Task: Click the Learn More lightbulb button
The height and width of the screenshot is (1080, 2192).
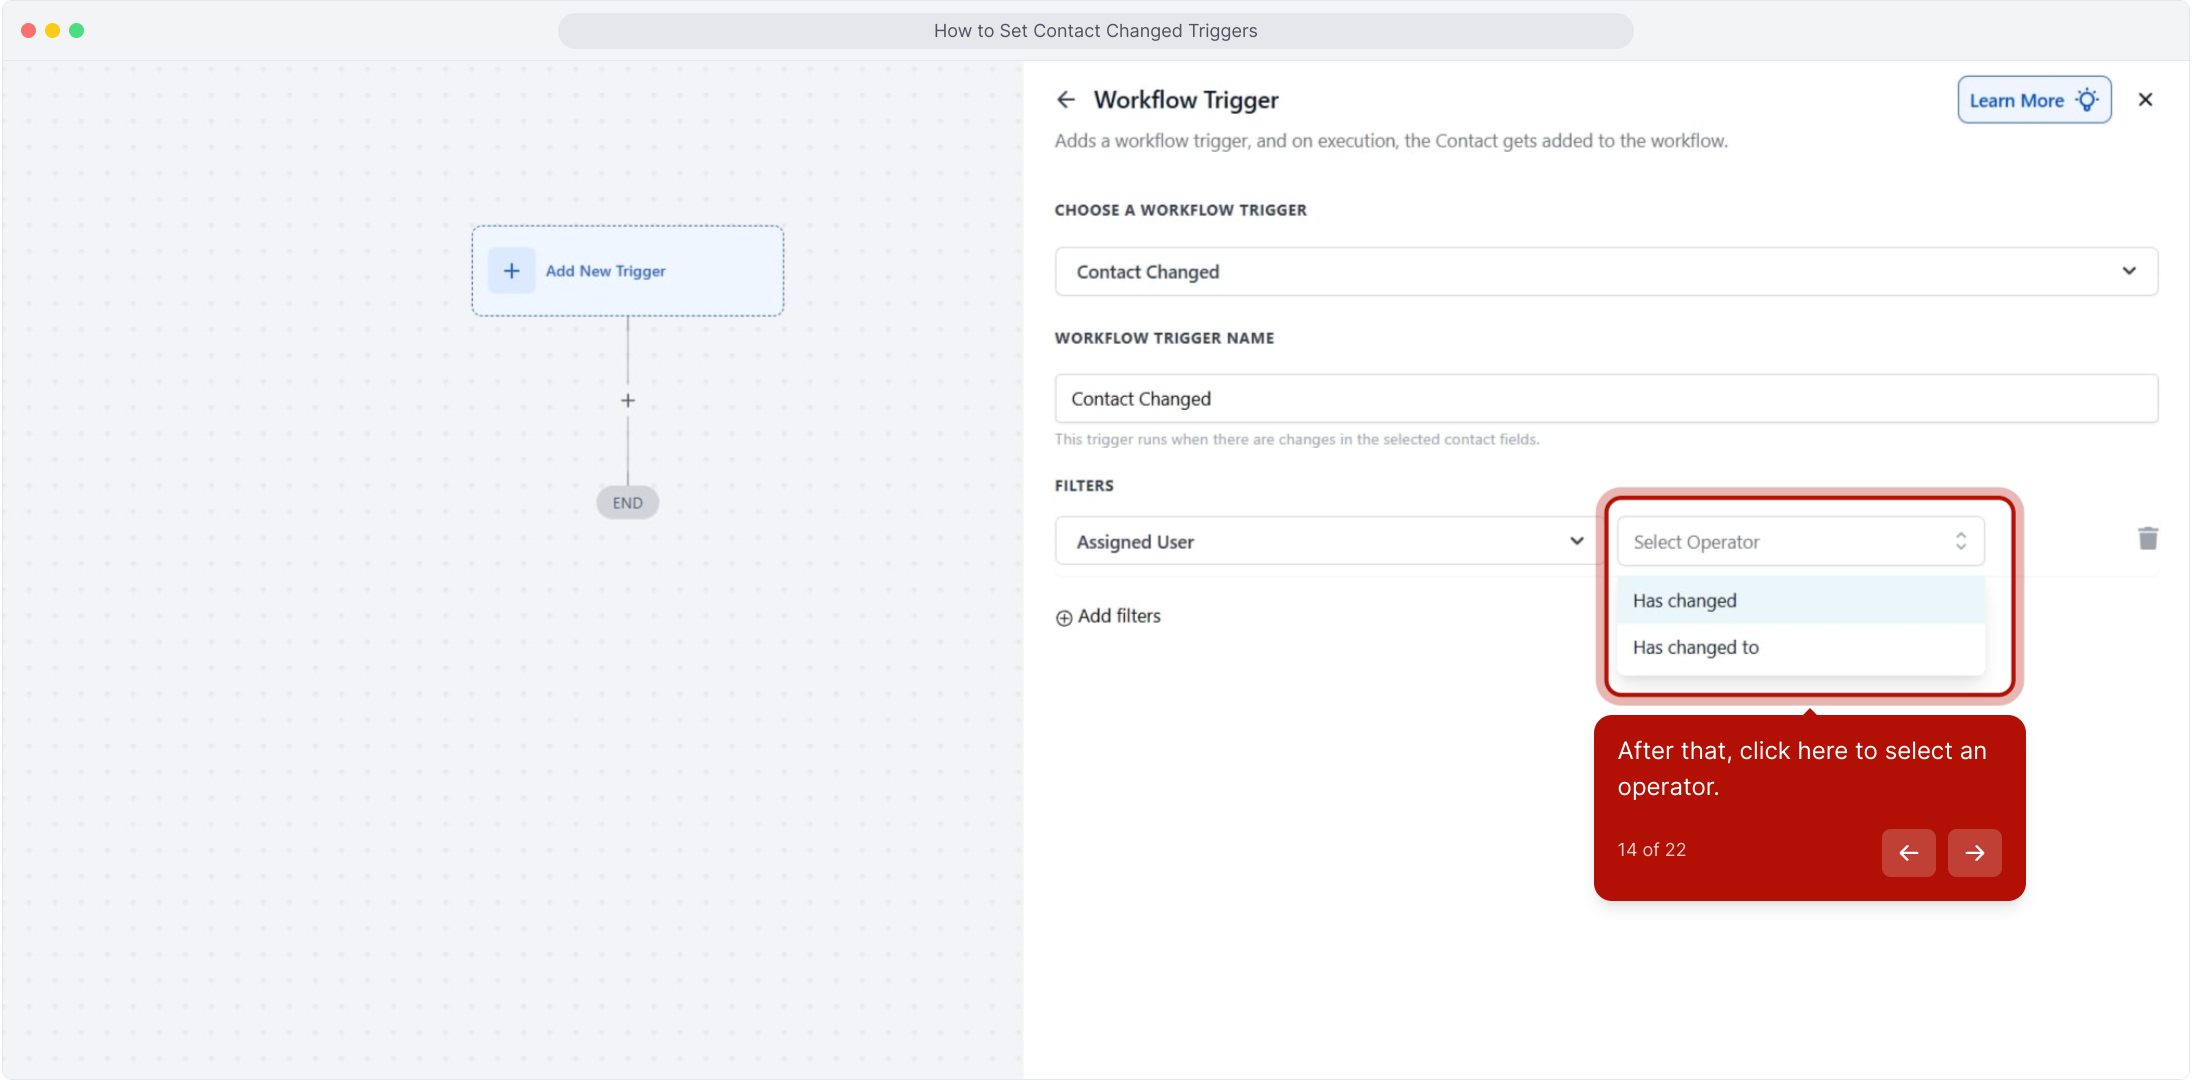Action: [x=2033, y=100]
